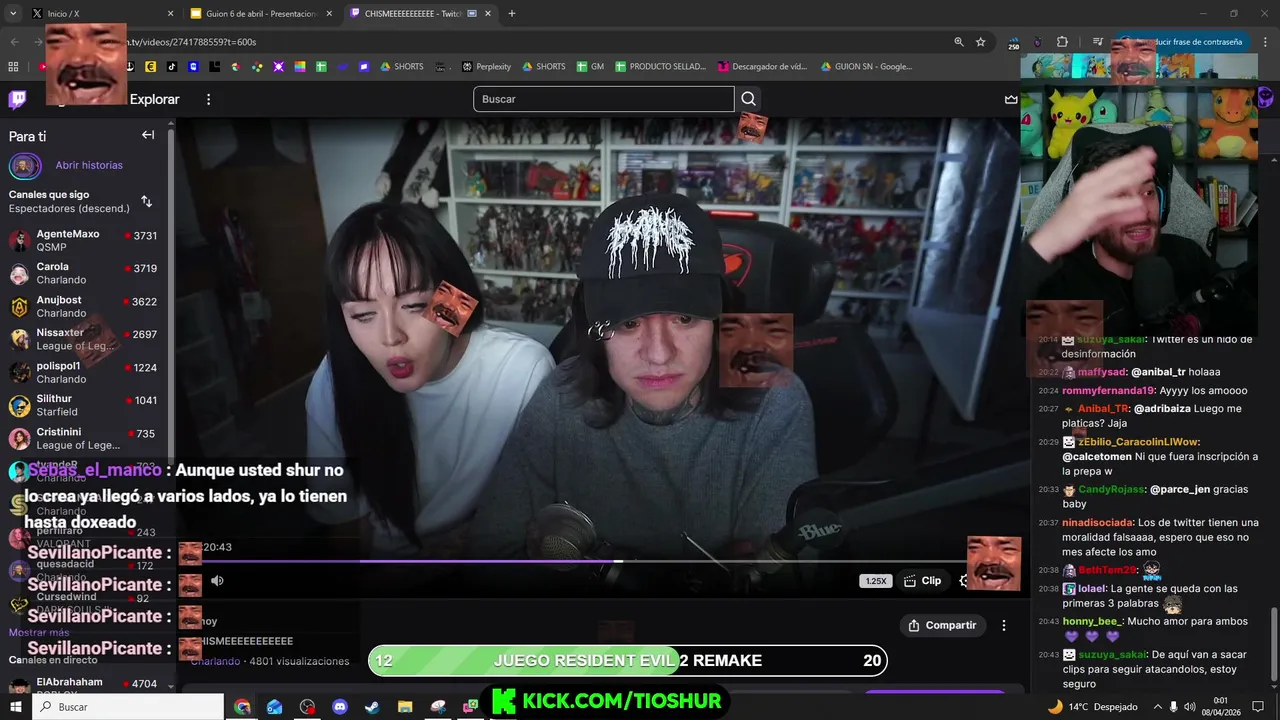Bookmark this page with star icon
Image resolution: width=1280 pixels, height=720 pixels.
(x=981, y=42)
